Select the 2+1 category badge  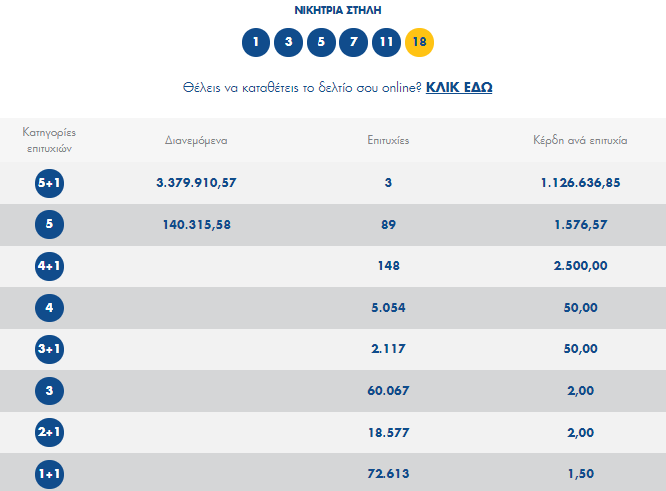point(49,432)
